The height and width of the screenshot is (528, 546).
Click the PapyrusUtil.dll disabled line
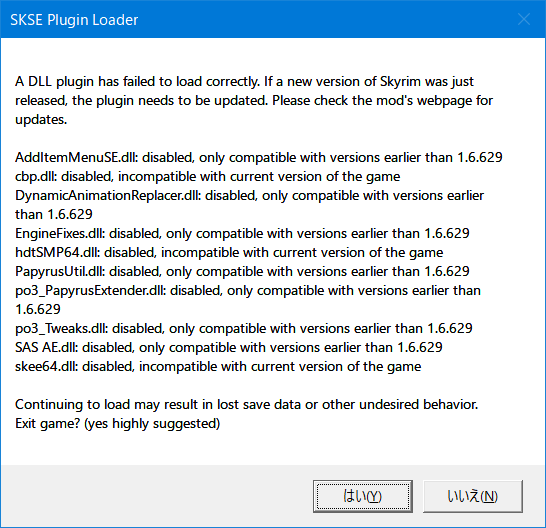point(242,271)
